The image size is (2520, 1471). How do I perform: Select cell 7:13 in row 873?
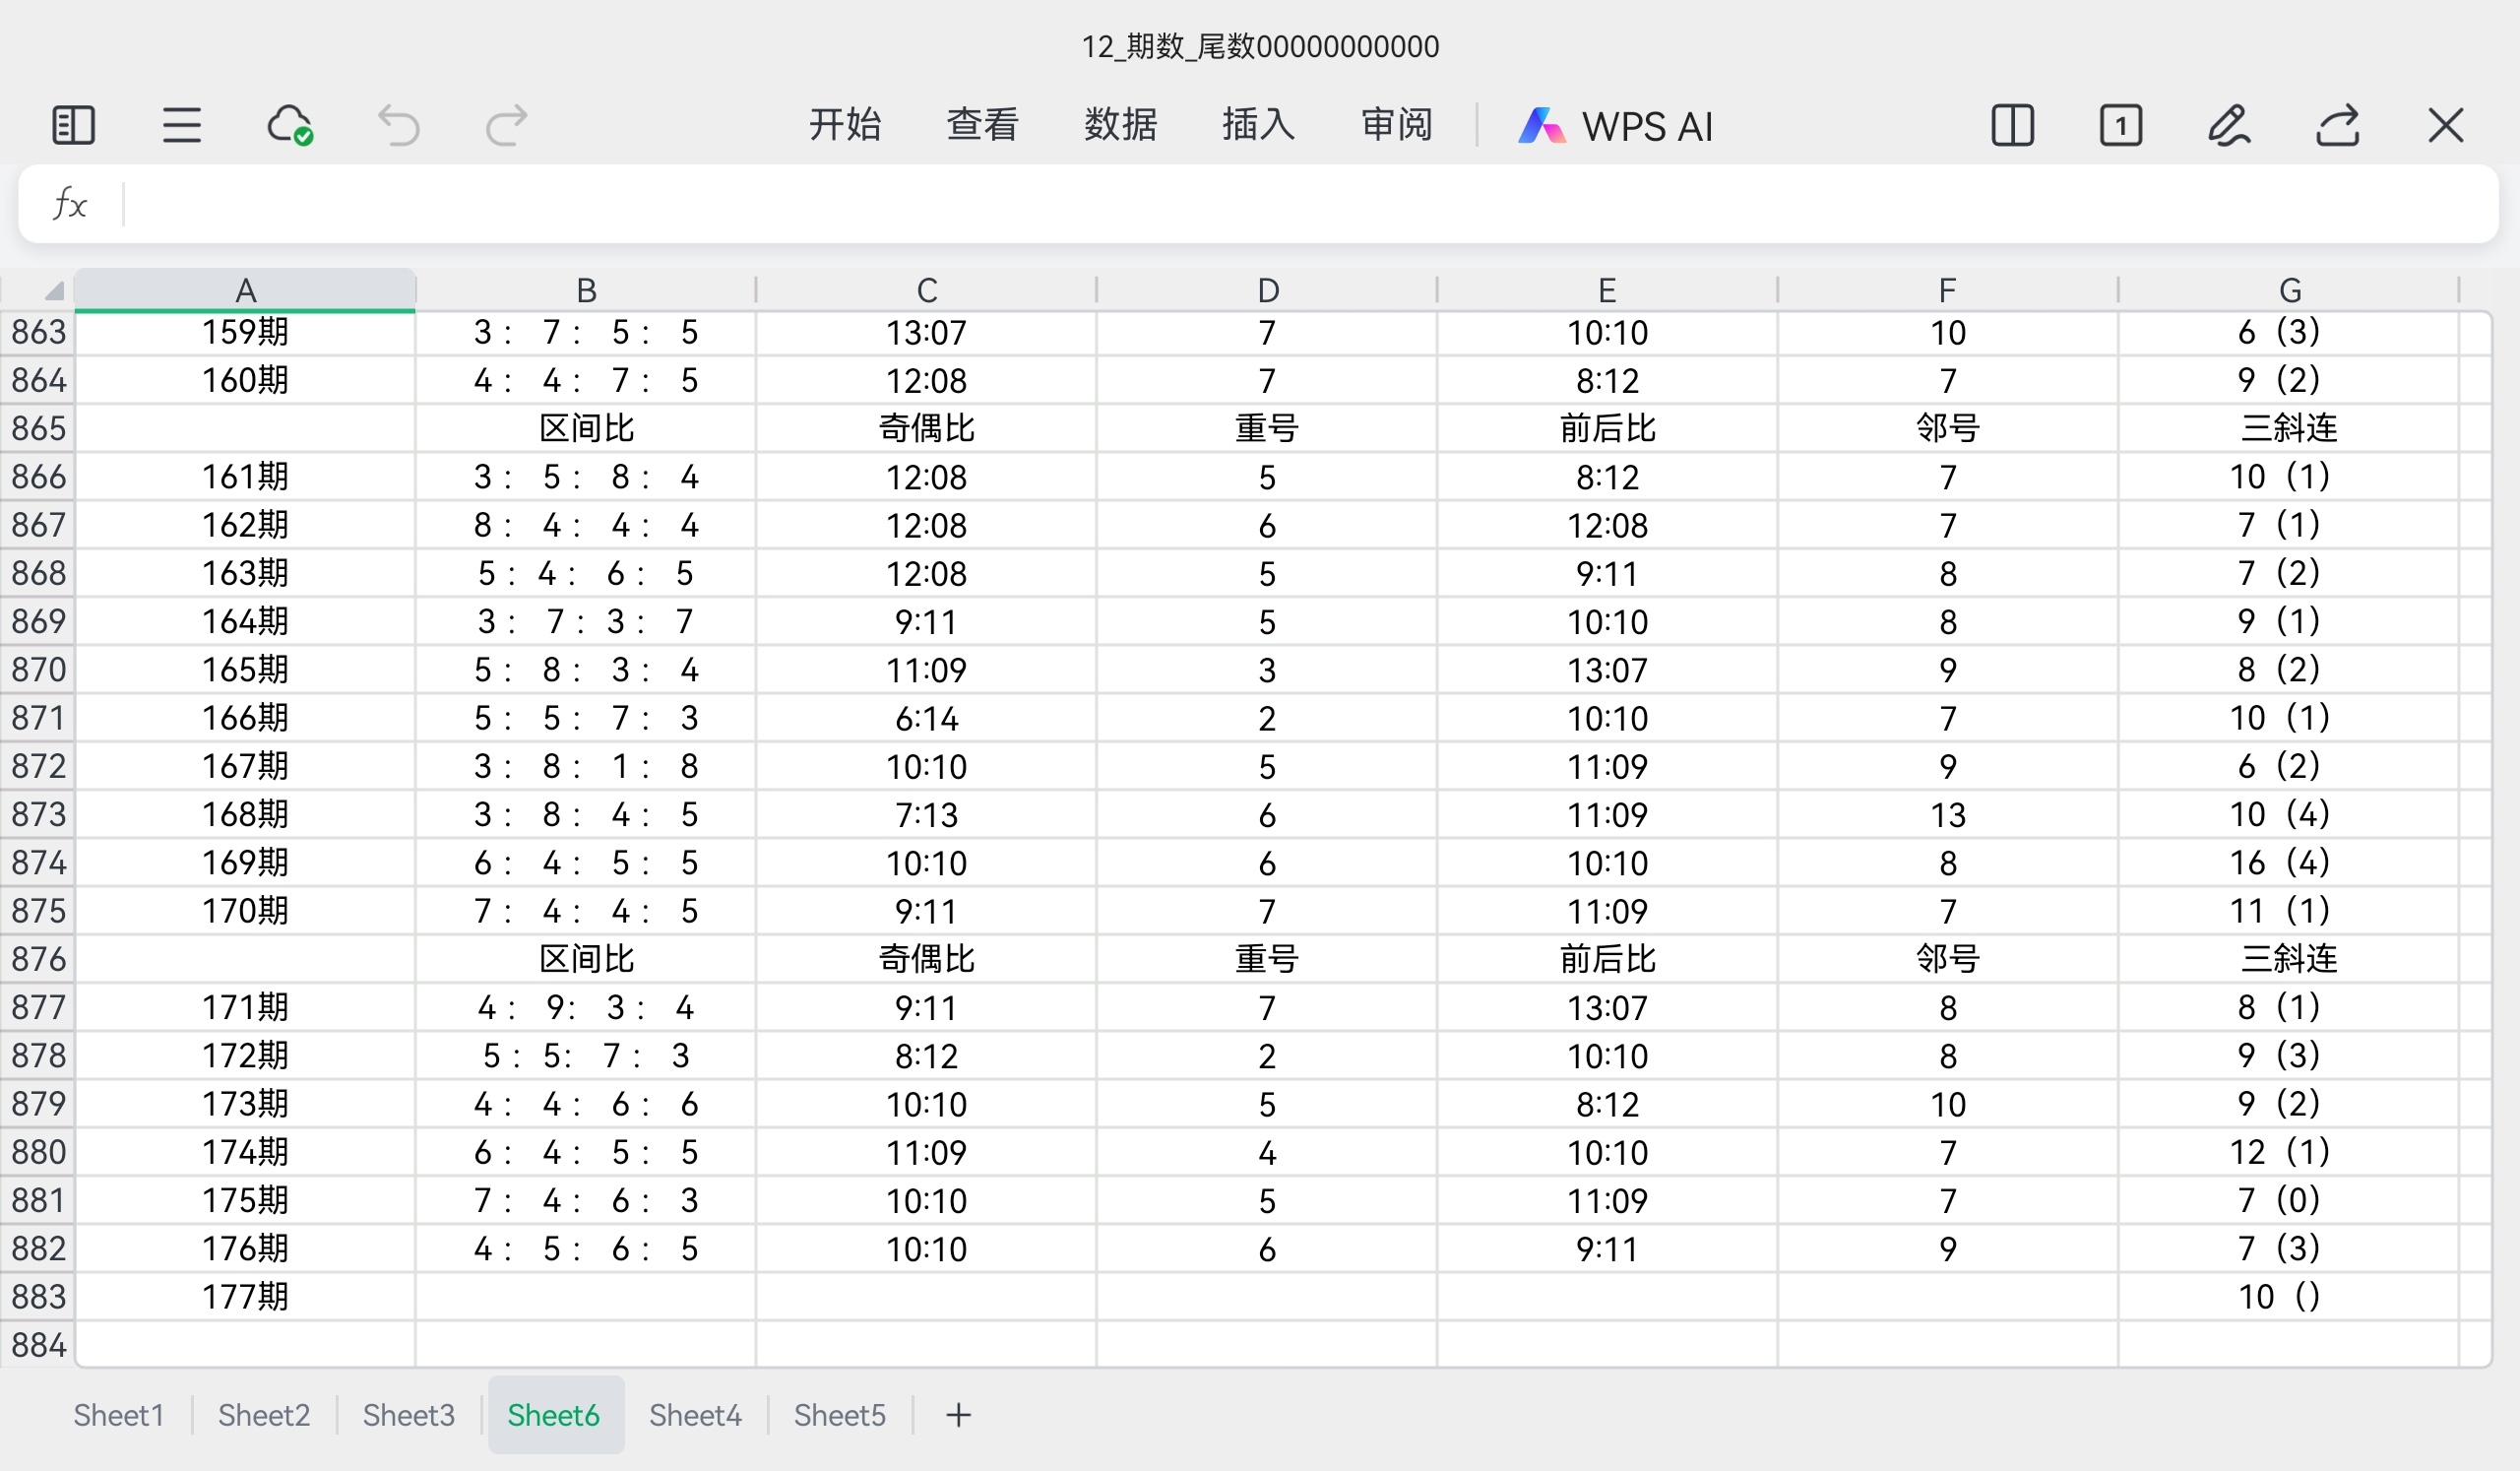pyautogui.click(x=927, y=815)
